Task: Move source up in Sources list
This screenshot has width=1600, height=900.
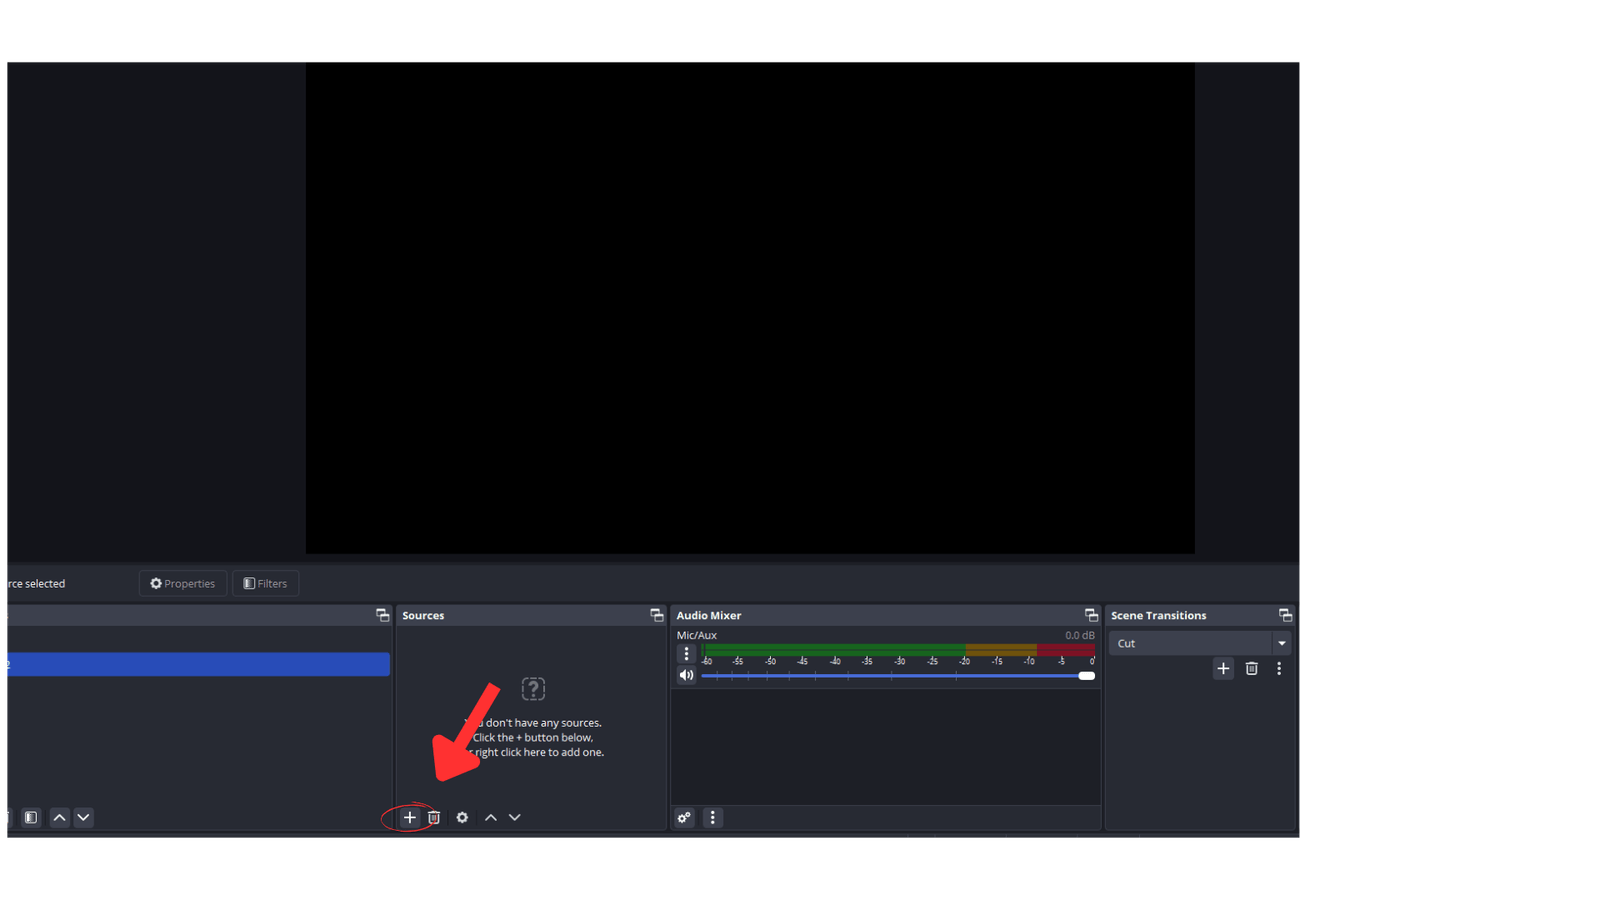Action: (x=491, y=817)
